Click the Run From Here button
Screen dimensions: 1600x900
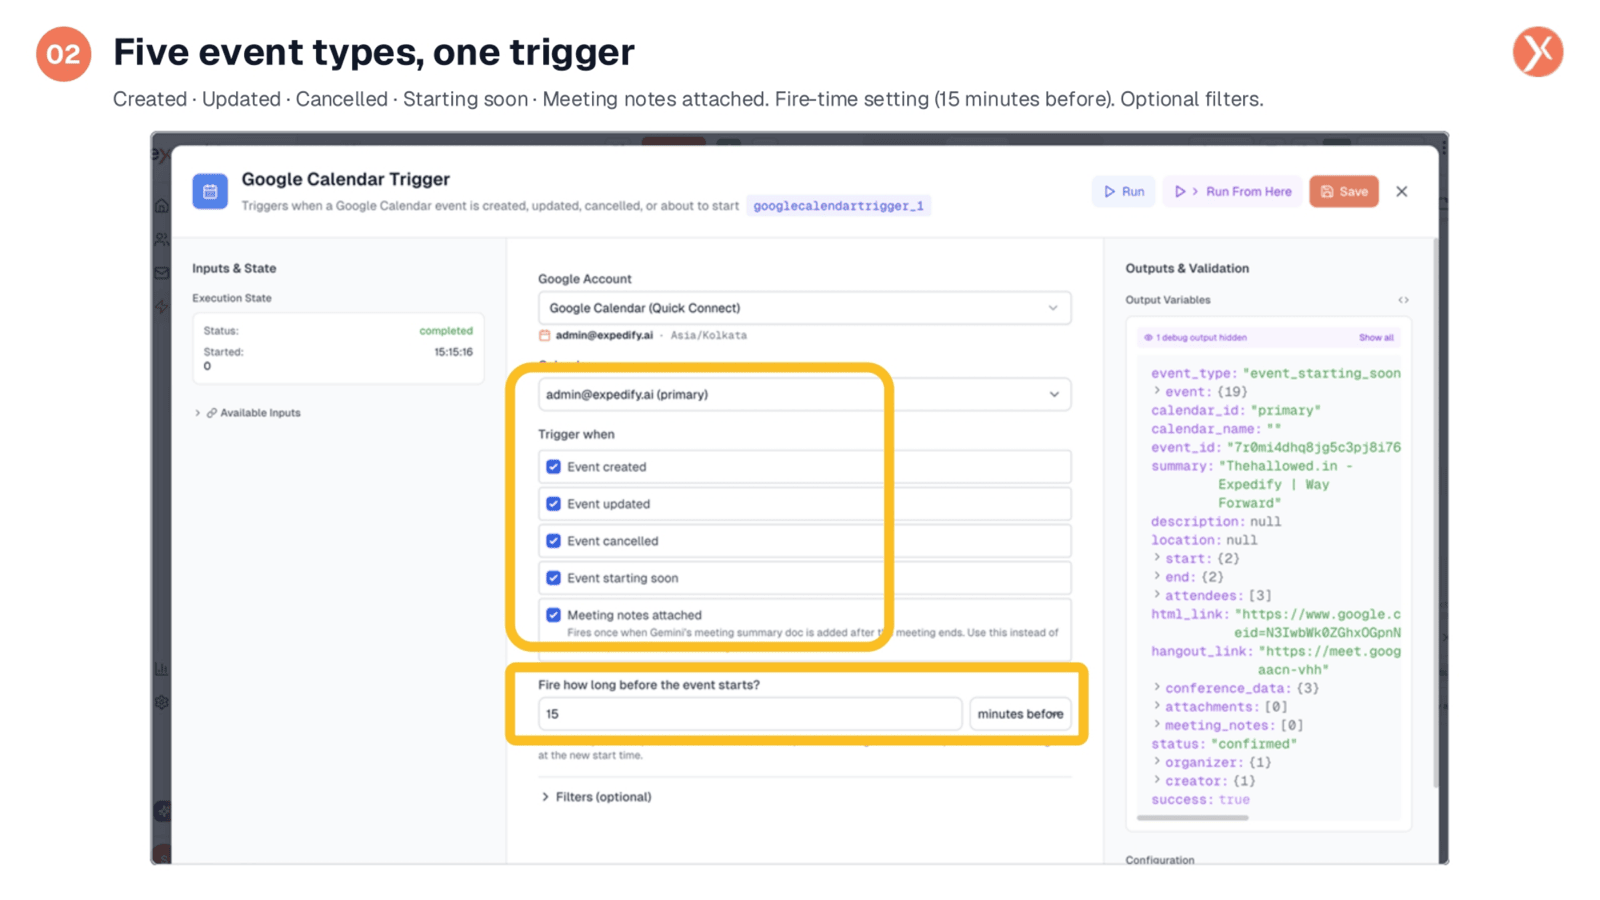[1233, 191]
